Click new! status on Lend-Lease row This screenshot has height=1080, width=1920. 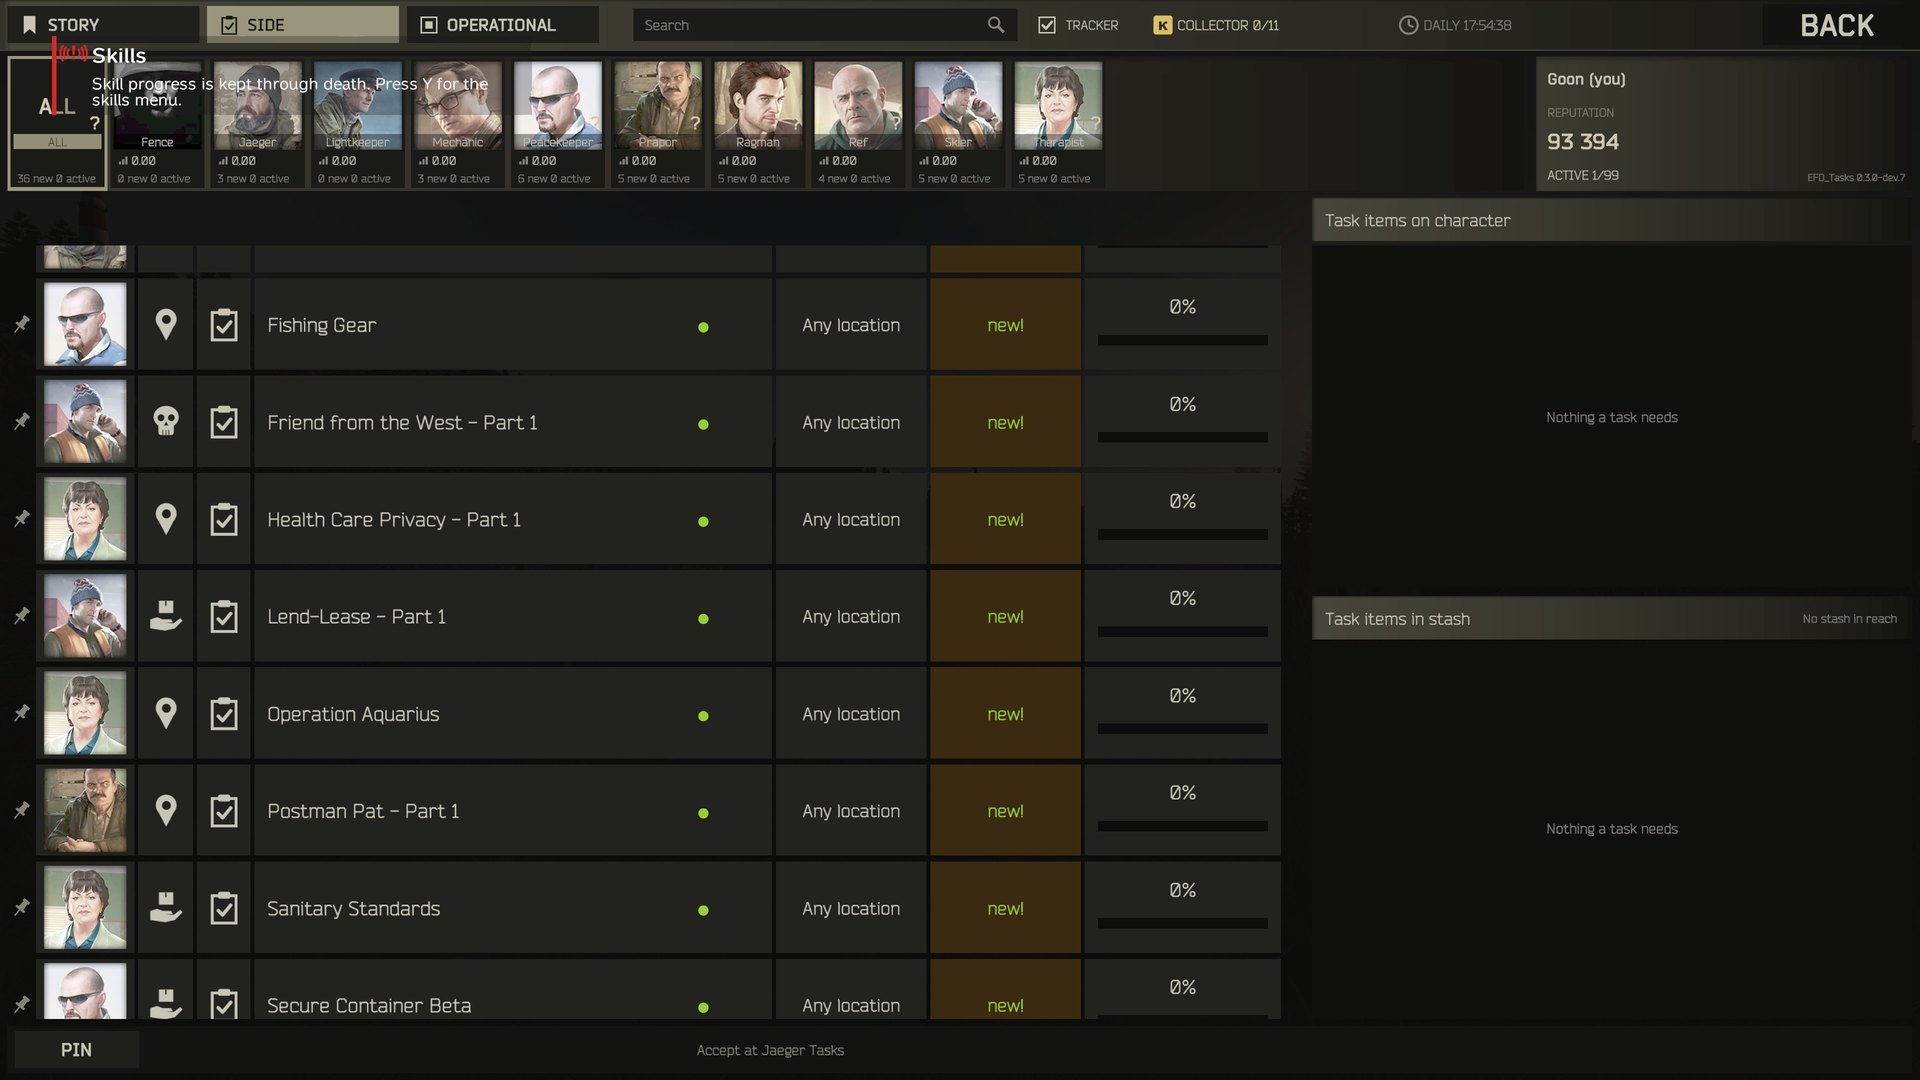[1005, 616]
